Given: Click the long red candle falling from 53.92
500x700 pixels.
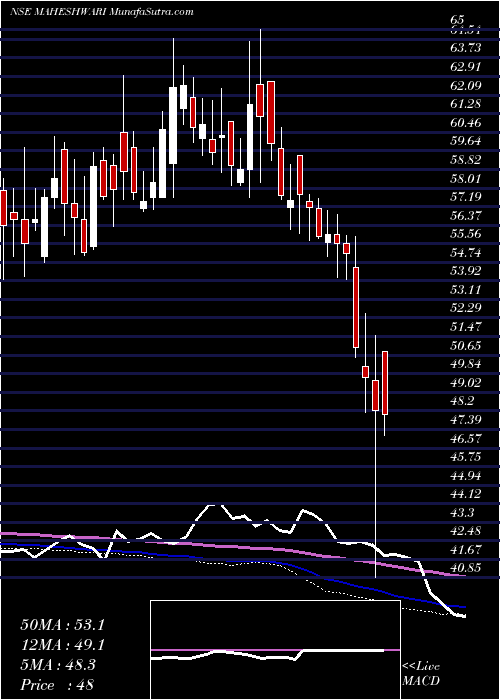Looking at the screenshot, I should tap(356, 307).
